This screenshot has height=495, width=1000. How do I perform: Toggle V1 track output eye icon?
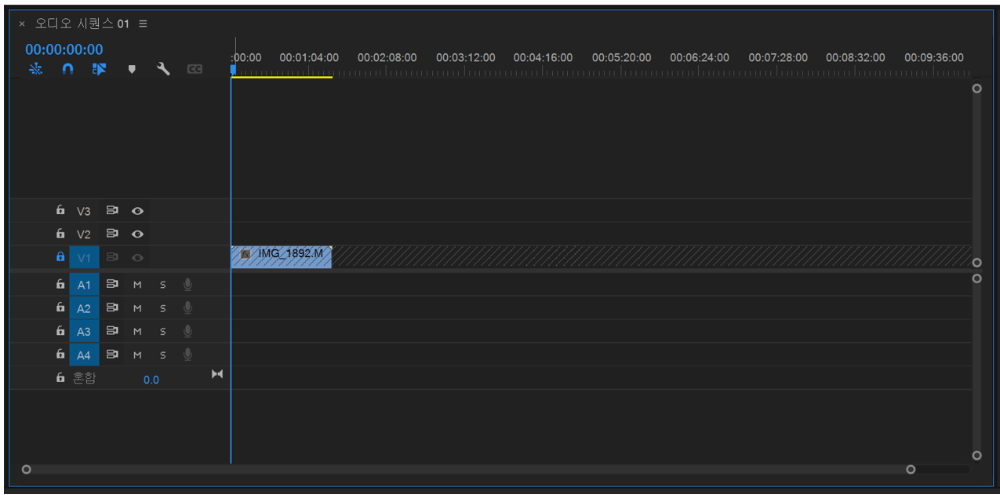coord(137,258)
